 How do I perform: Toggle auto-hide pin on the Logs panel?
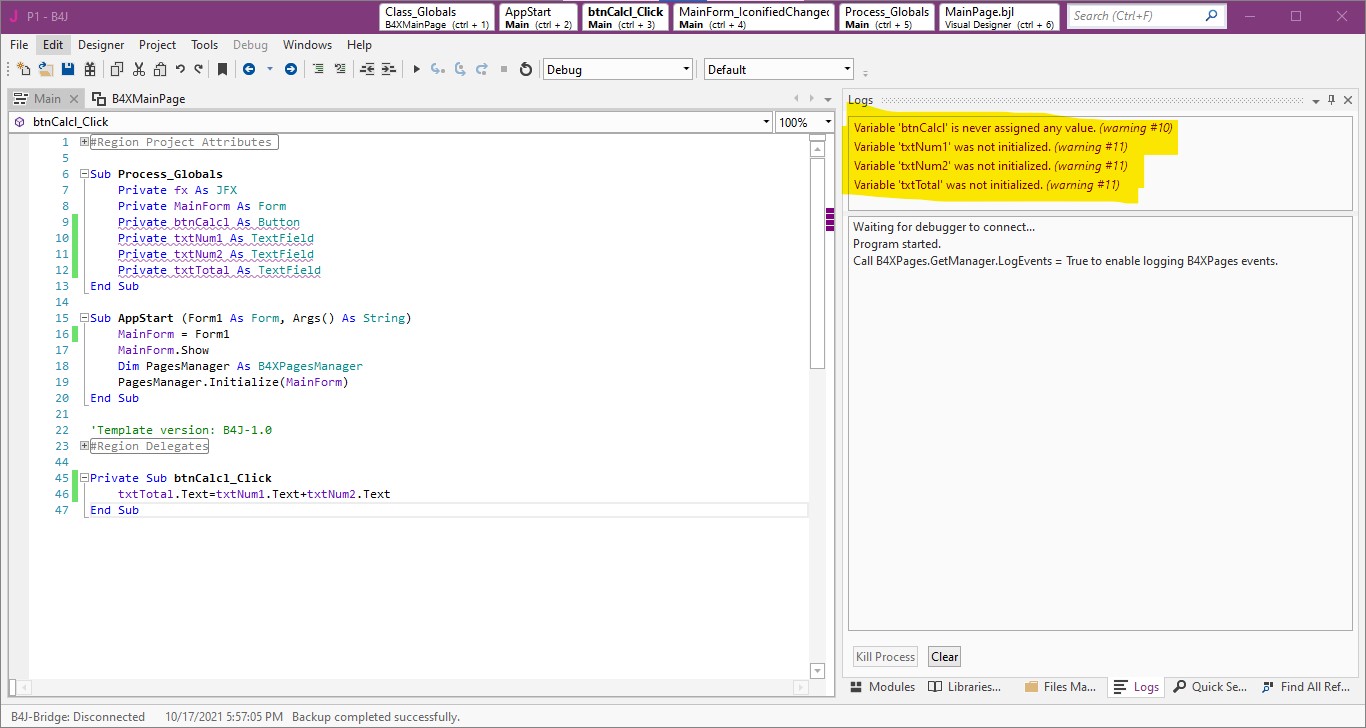pos(1331,100)
